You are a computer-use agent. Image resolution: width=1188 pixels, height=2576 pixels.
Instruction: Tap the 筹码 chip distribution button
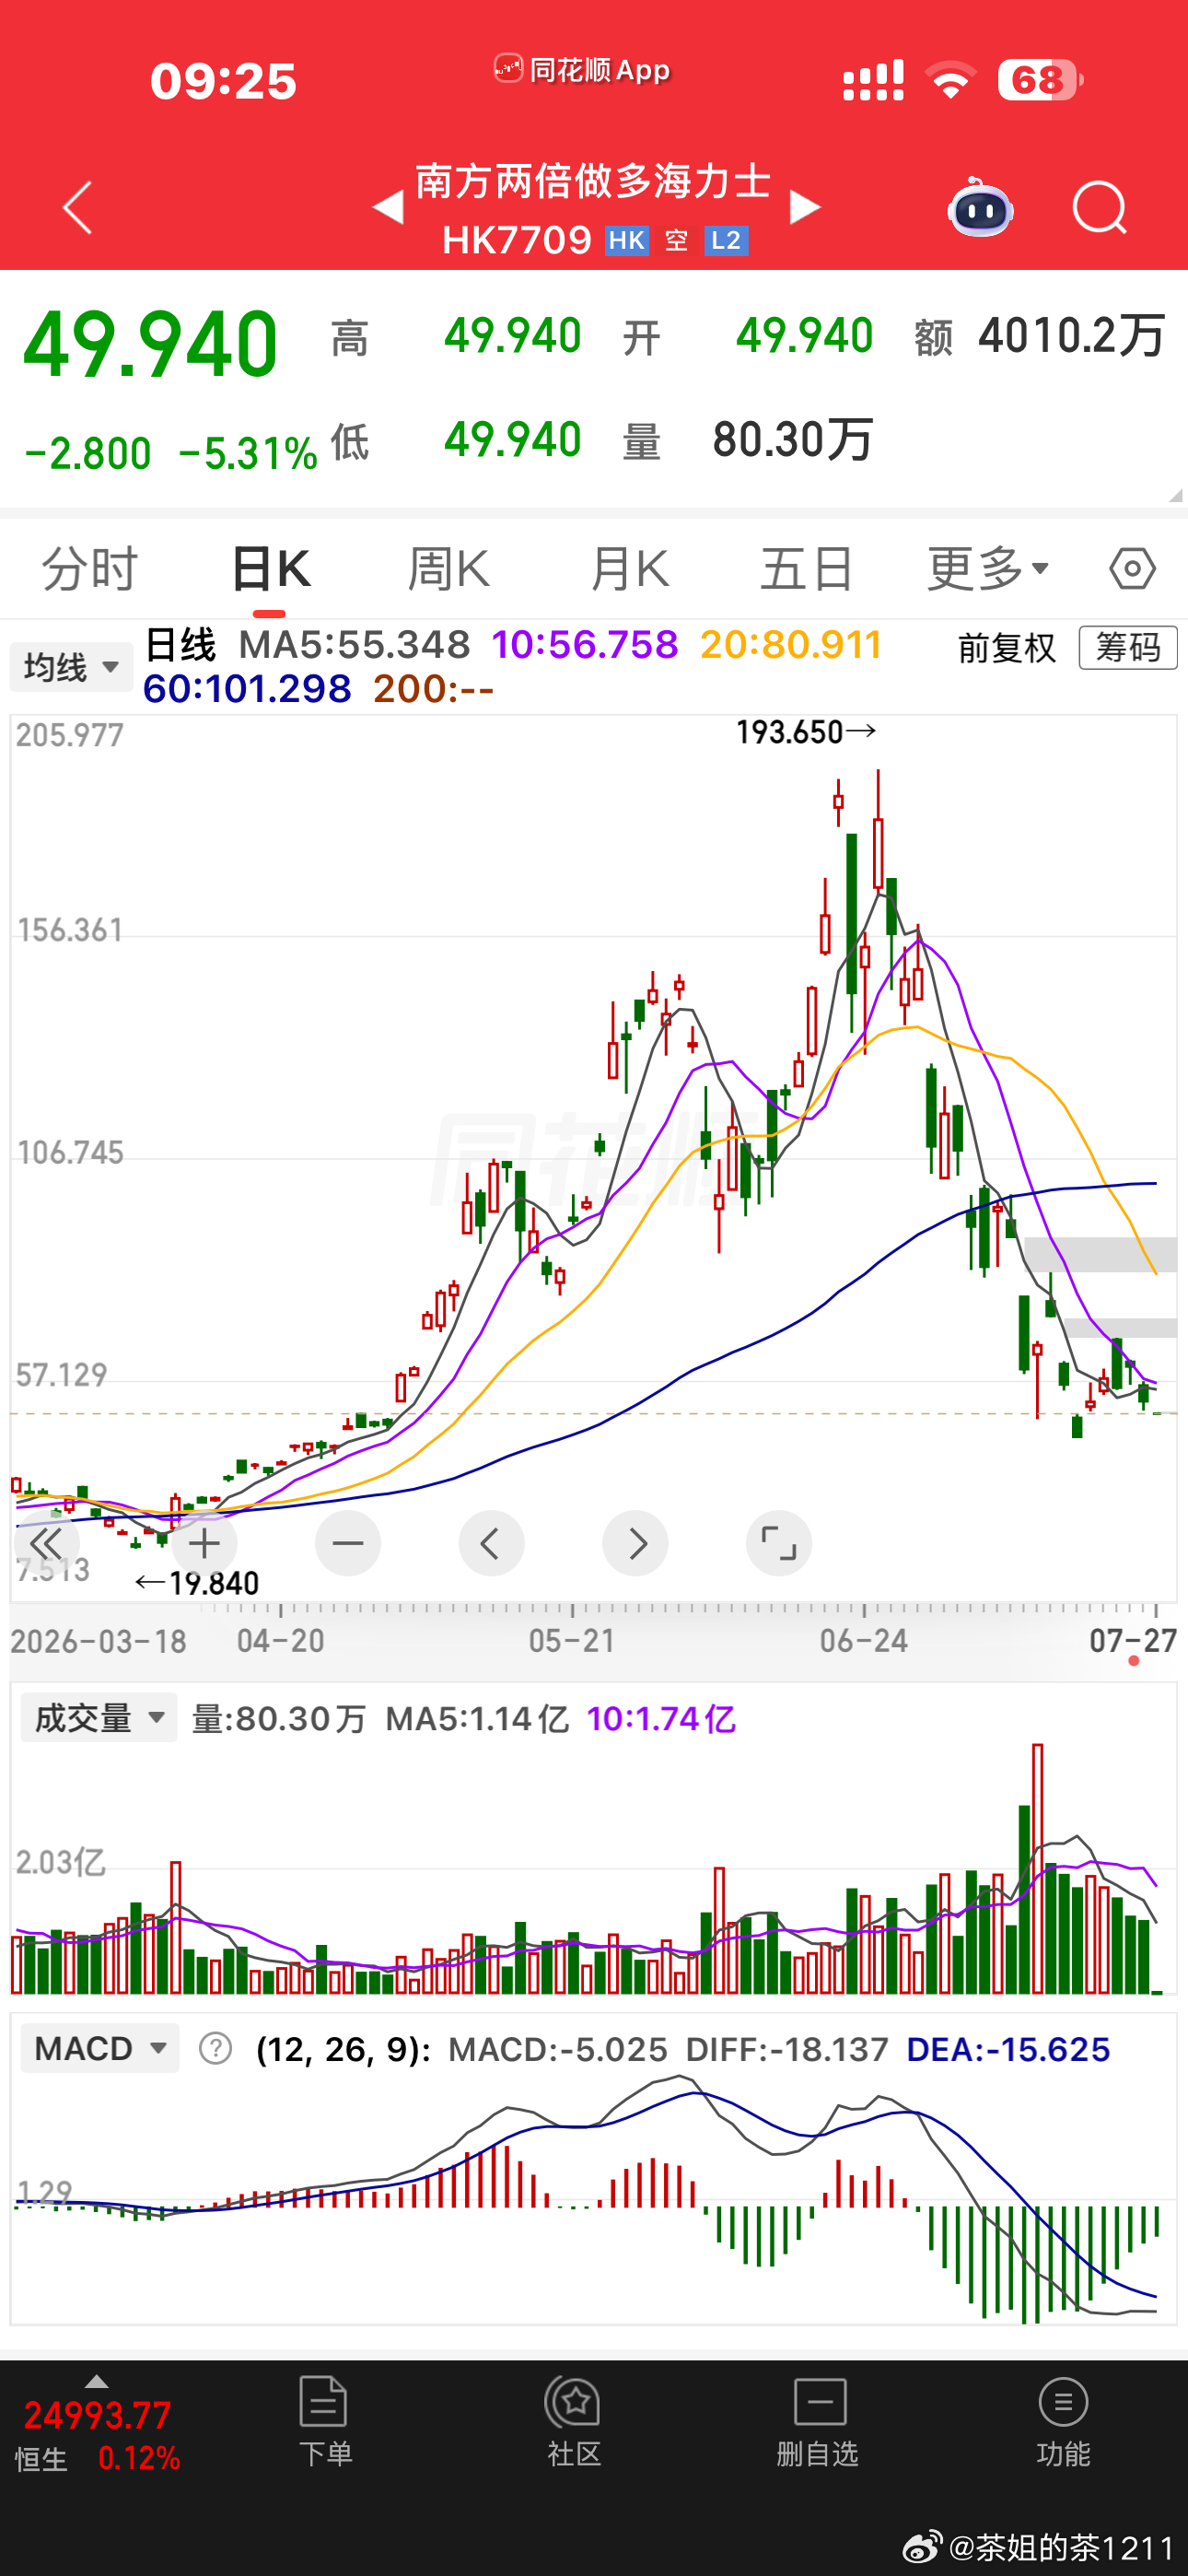coord(1128,647)
